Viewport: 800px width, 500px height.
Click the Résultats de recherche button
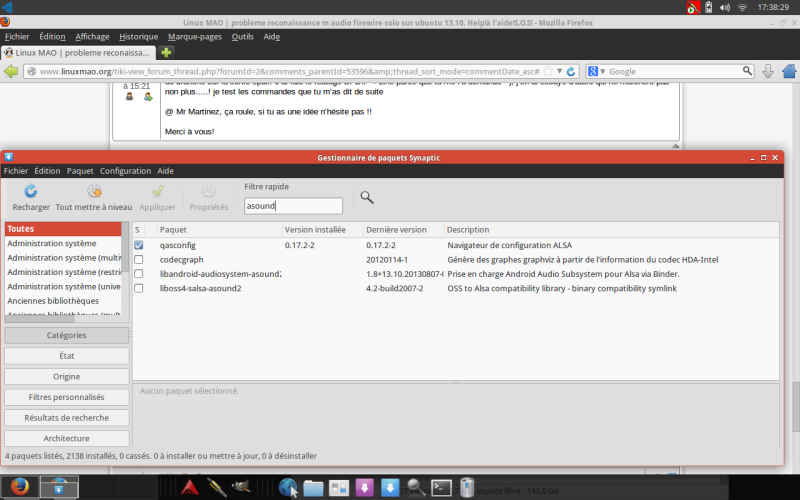pos(66,417)
